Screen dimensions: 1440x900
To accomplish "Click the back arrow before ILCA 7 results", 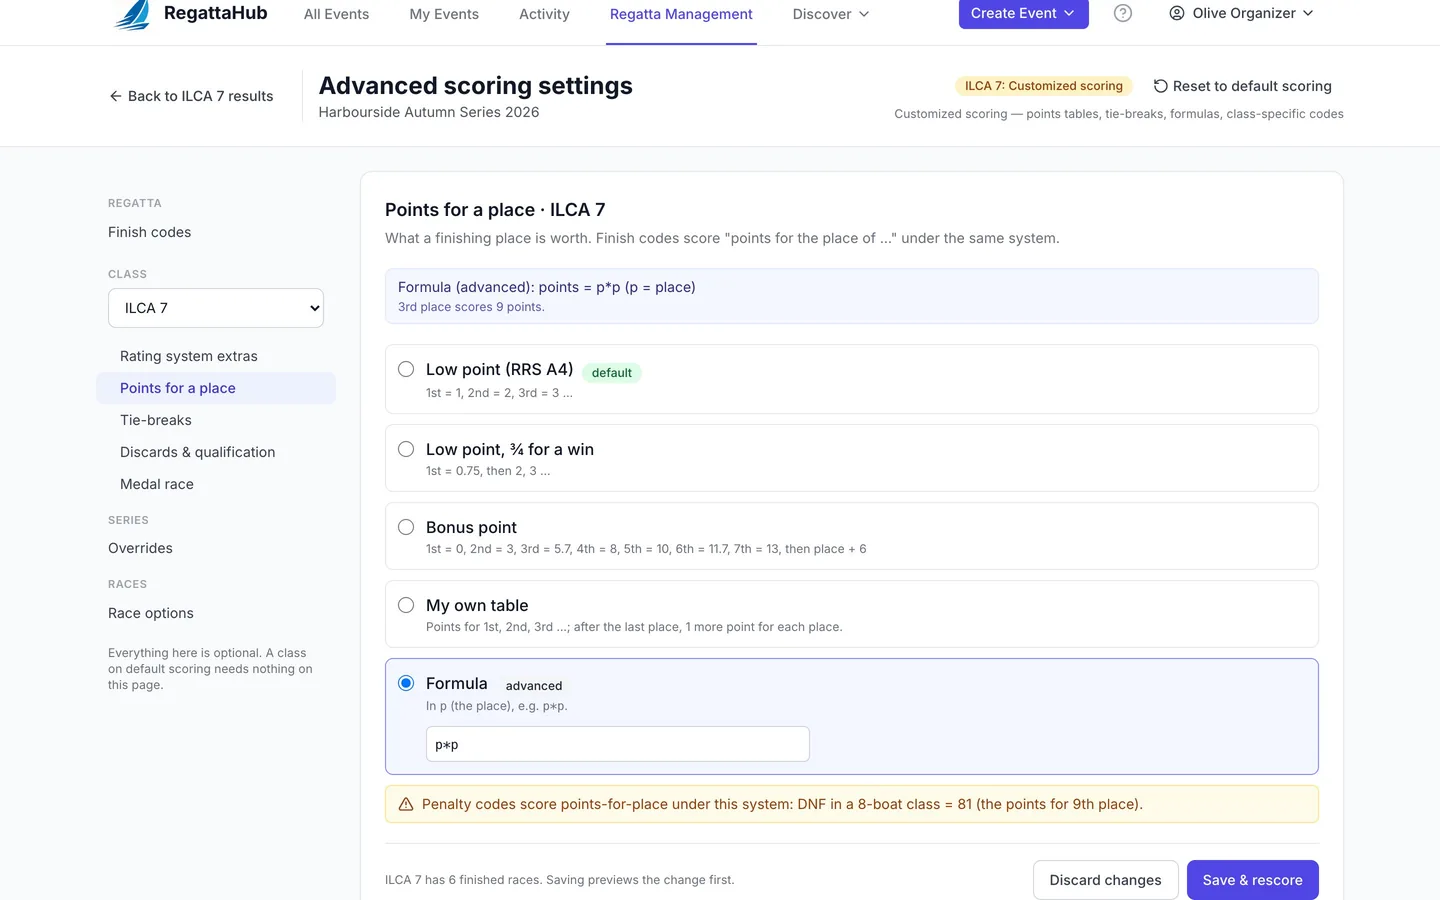I will (x=115, y=96).
